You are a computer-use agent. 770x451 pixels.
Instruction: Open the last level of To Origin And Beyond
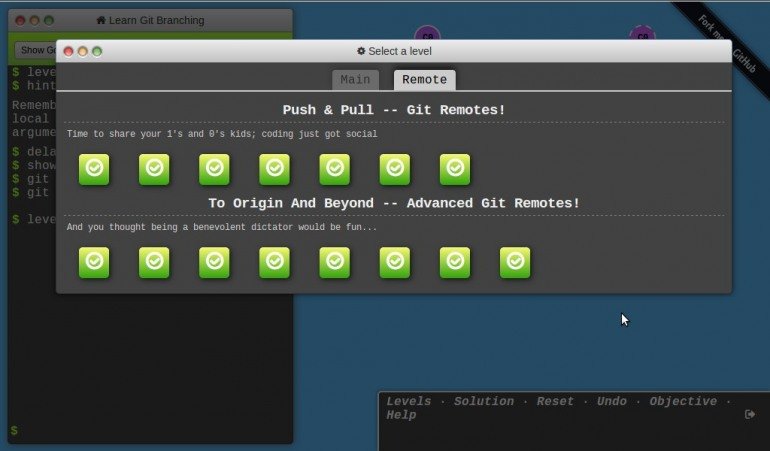point(514,262)
